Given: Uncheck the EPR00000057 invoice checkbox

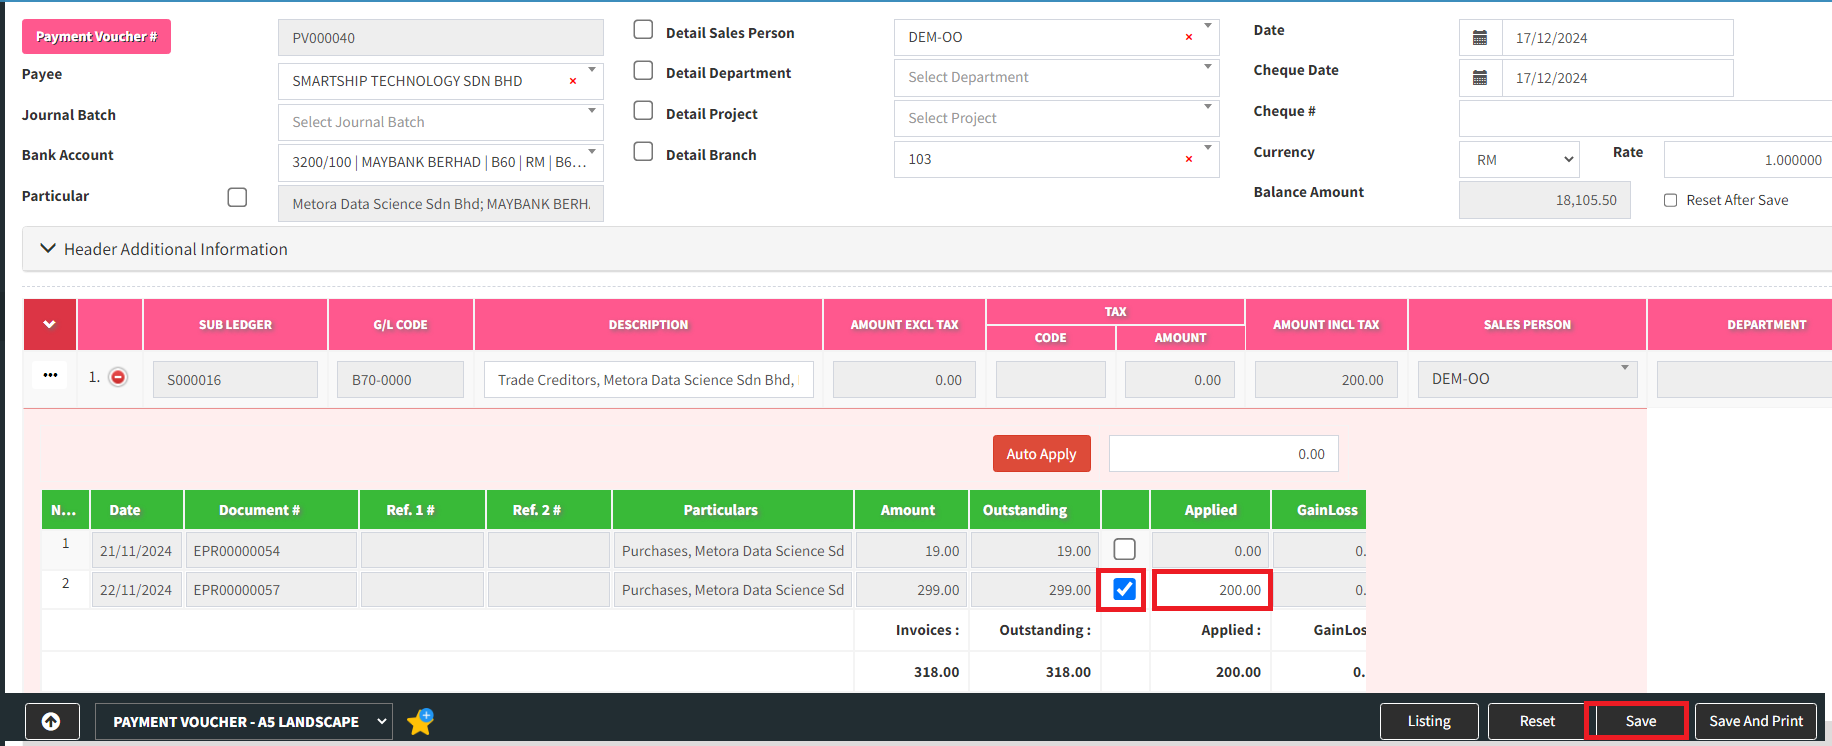Looking at the screenshot, I should tap(1124, 589).
